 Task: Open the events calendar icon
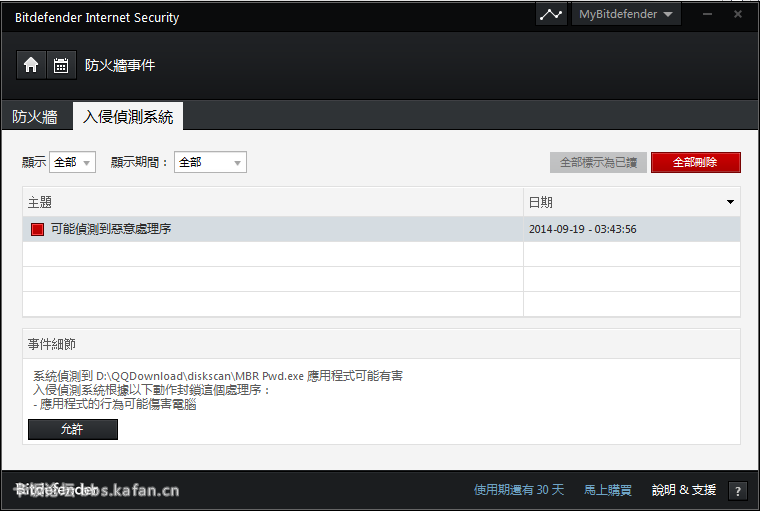point(61,65)
